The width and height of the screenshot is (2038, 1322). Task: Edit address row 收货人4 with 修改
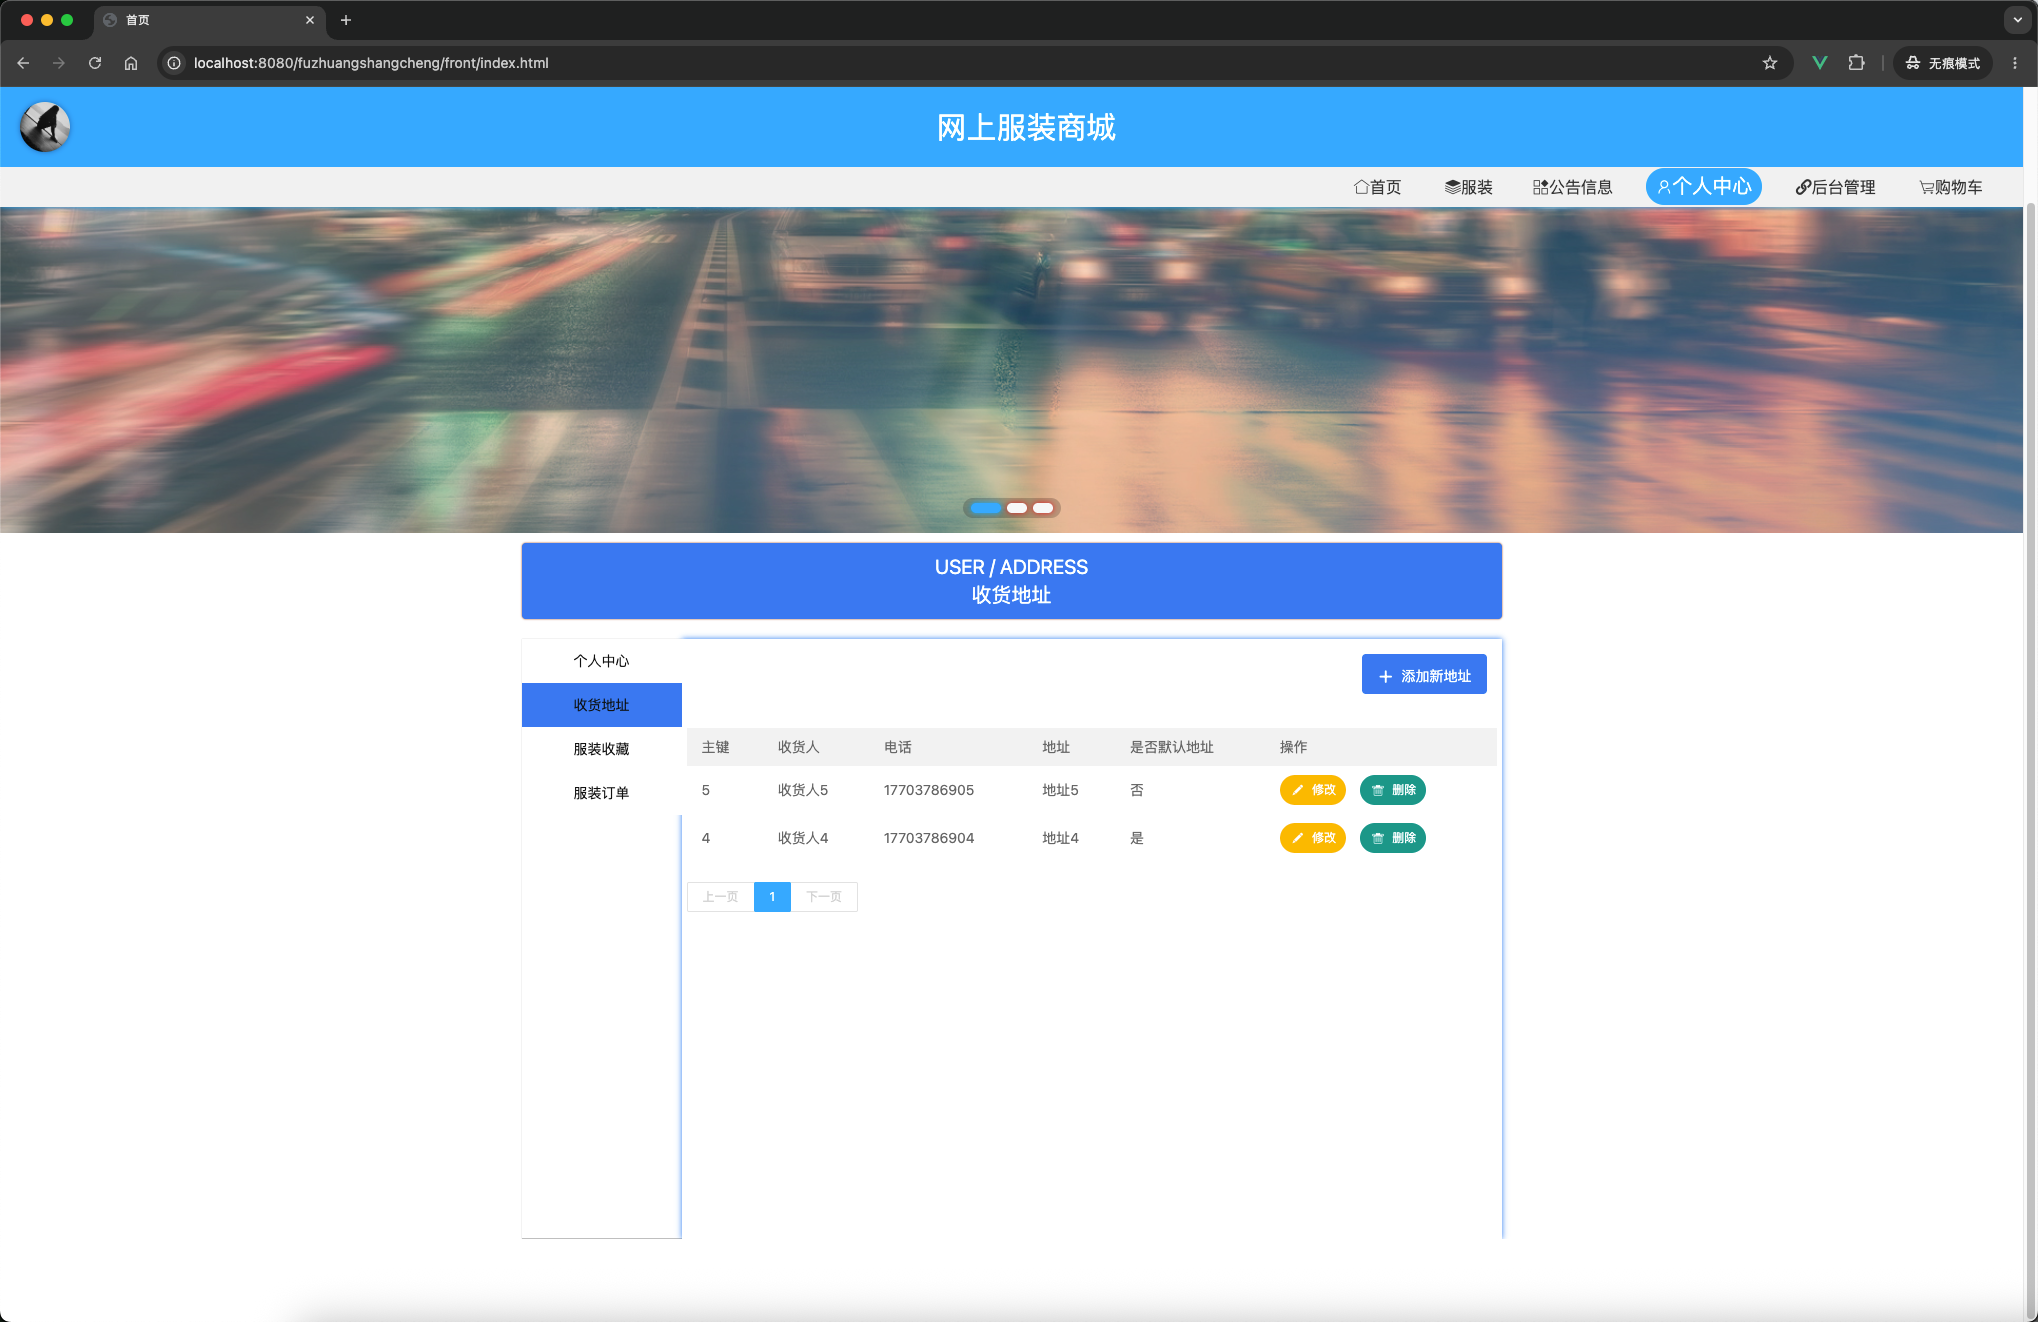tap(1313, 838)
